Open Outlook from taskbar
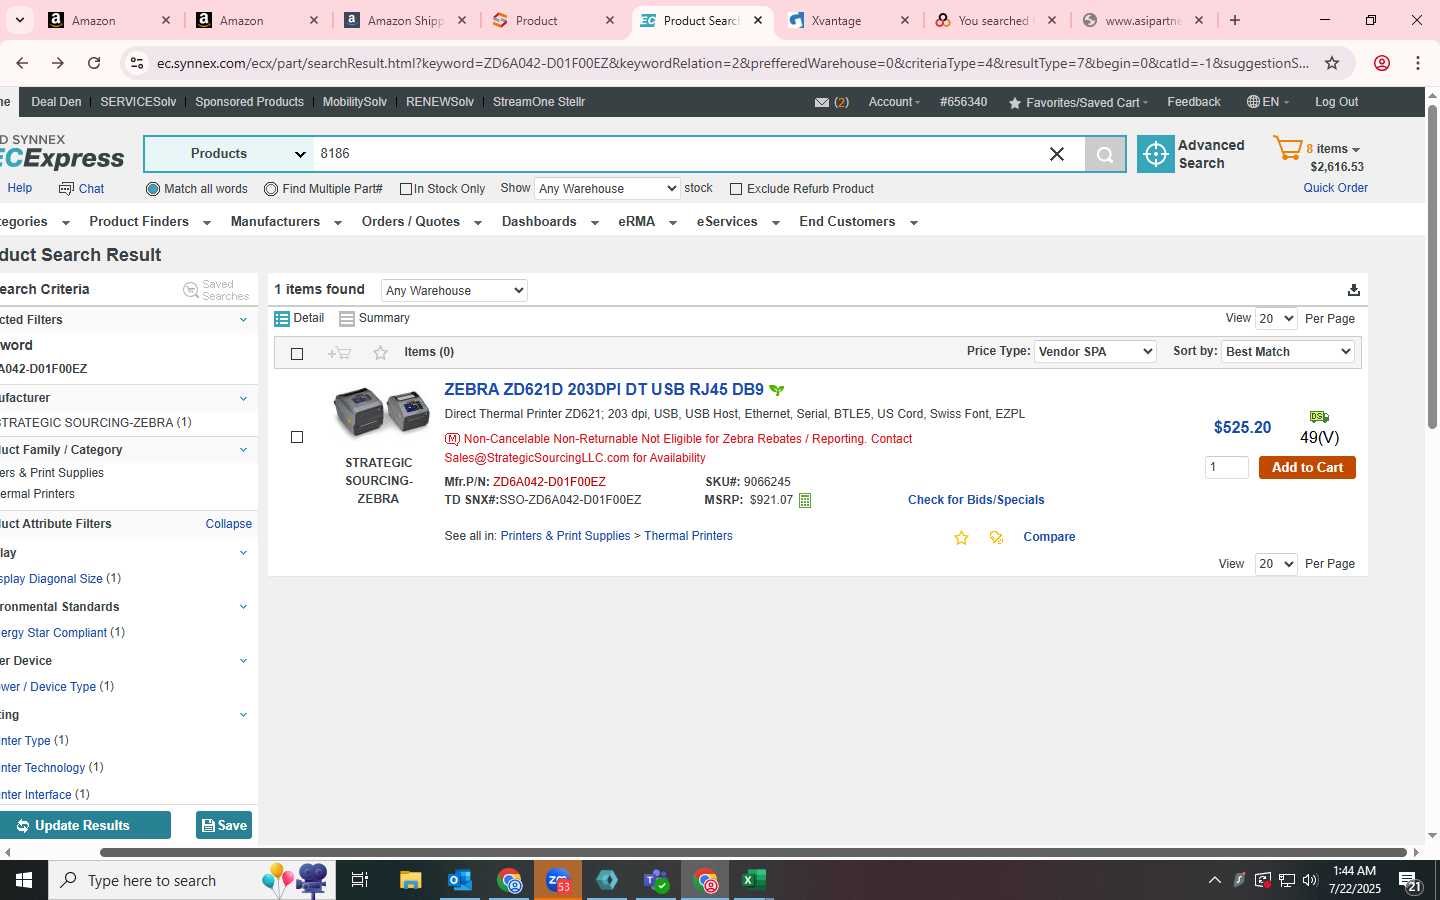1440x900 pixels. (460, 880)
